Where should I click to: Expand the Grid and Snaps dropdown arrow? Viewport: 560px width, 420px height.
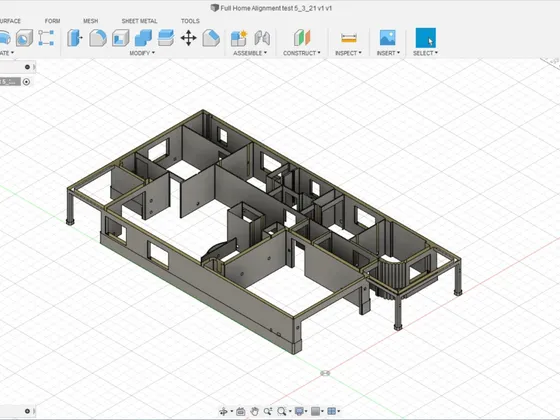322,412
